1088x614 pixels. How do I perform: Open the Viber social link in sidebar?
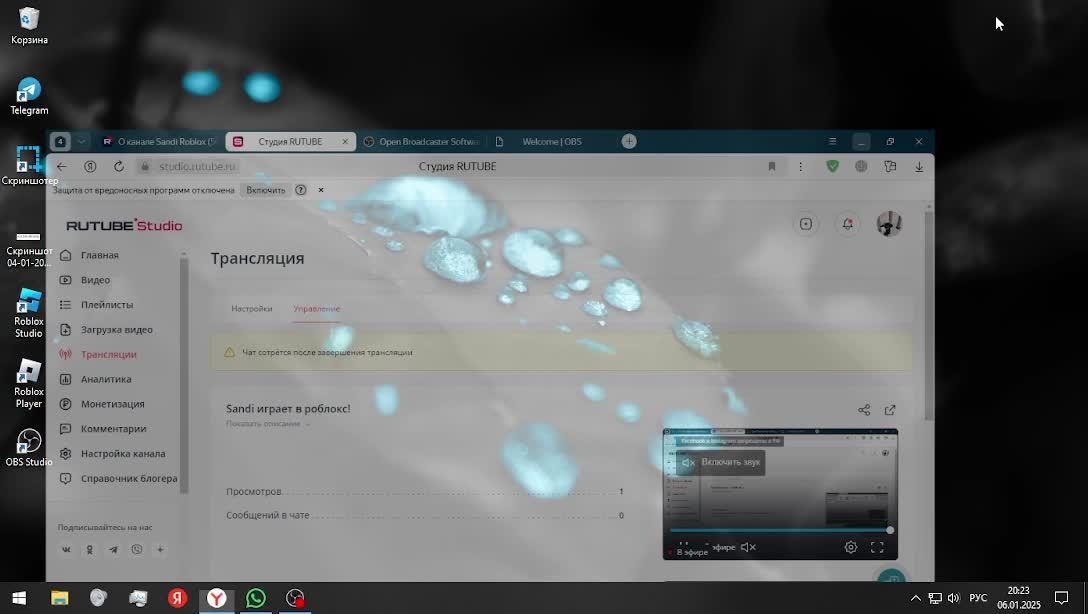(x=137, y=549)
